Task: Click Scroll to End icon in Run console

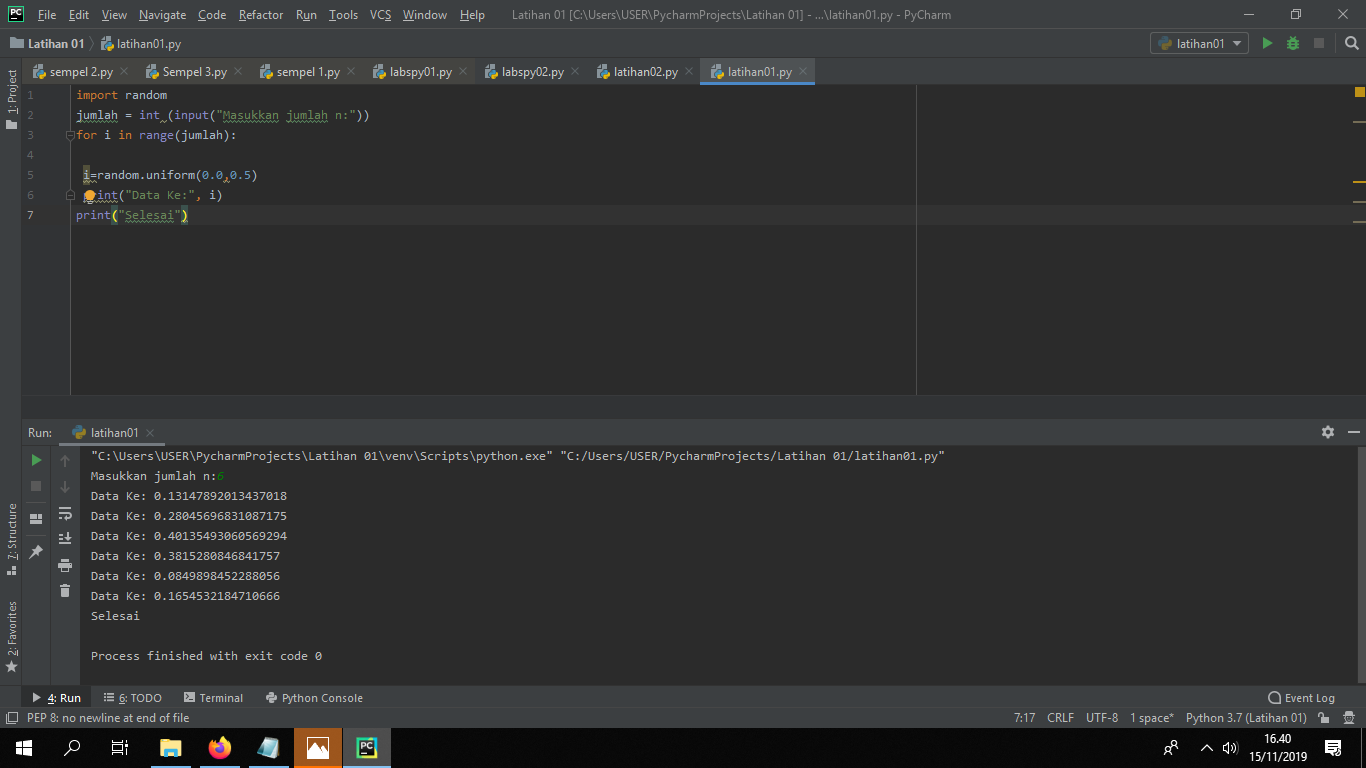Action: tap(65, 538)
